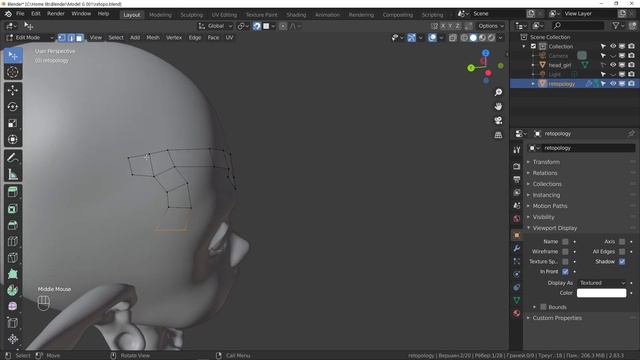Open the World properties tab
The height and width of the screenshot is (360, 640).
(x=517, y=218)
